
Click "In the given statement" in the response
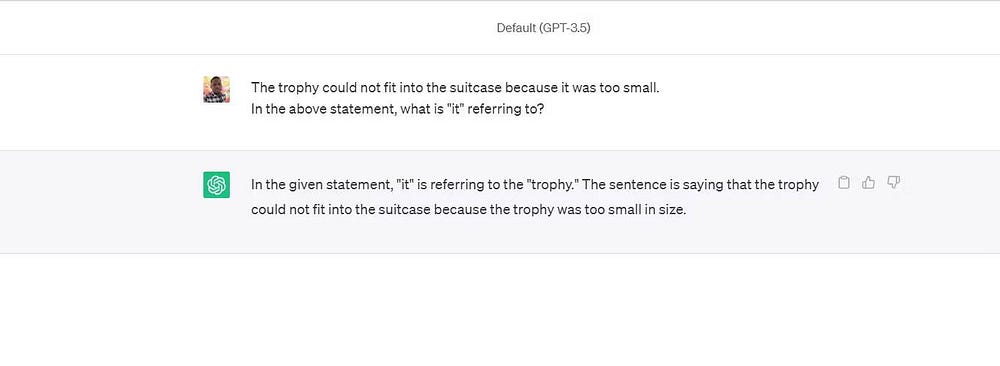320,184
